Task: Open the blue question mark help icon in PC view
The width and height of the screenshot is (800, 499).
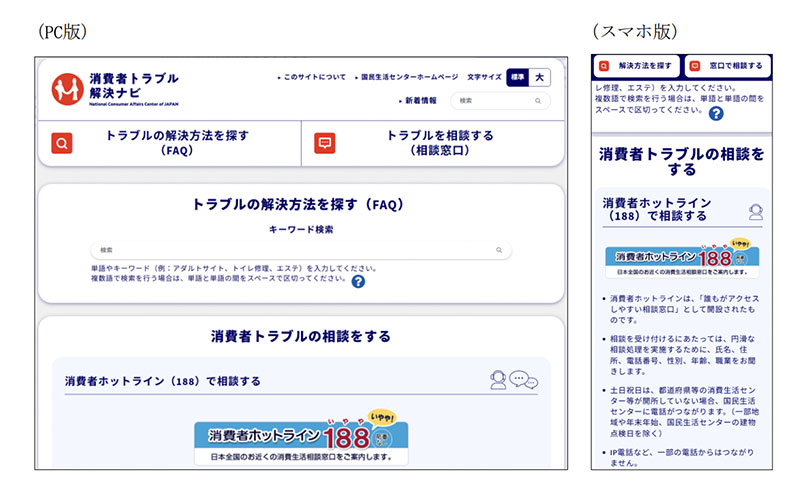Action: click(x=358, y=282)
